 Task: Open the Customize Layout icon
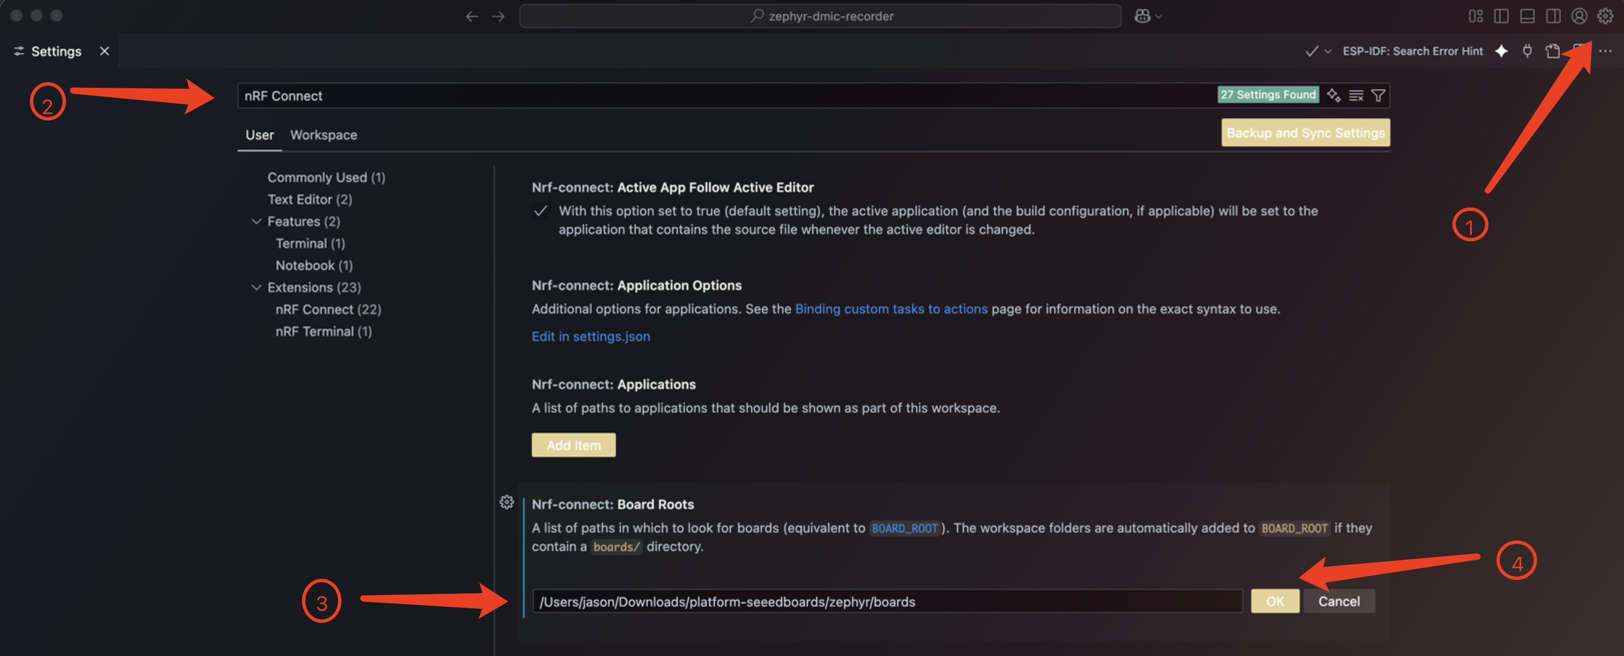click(1475, 16)
